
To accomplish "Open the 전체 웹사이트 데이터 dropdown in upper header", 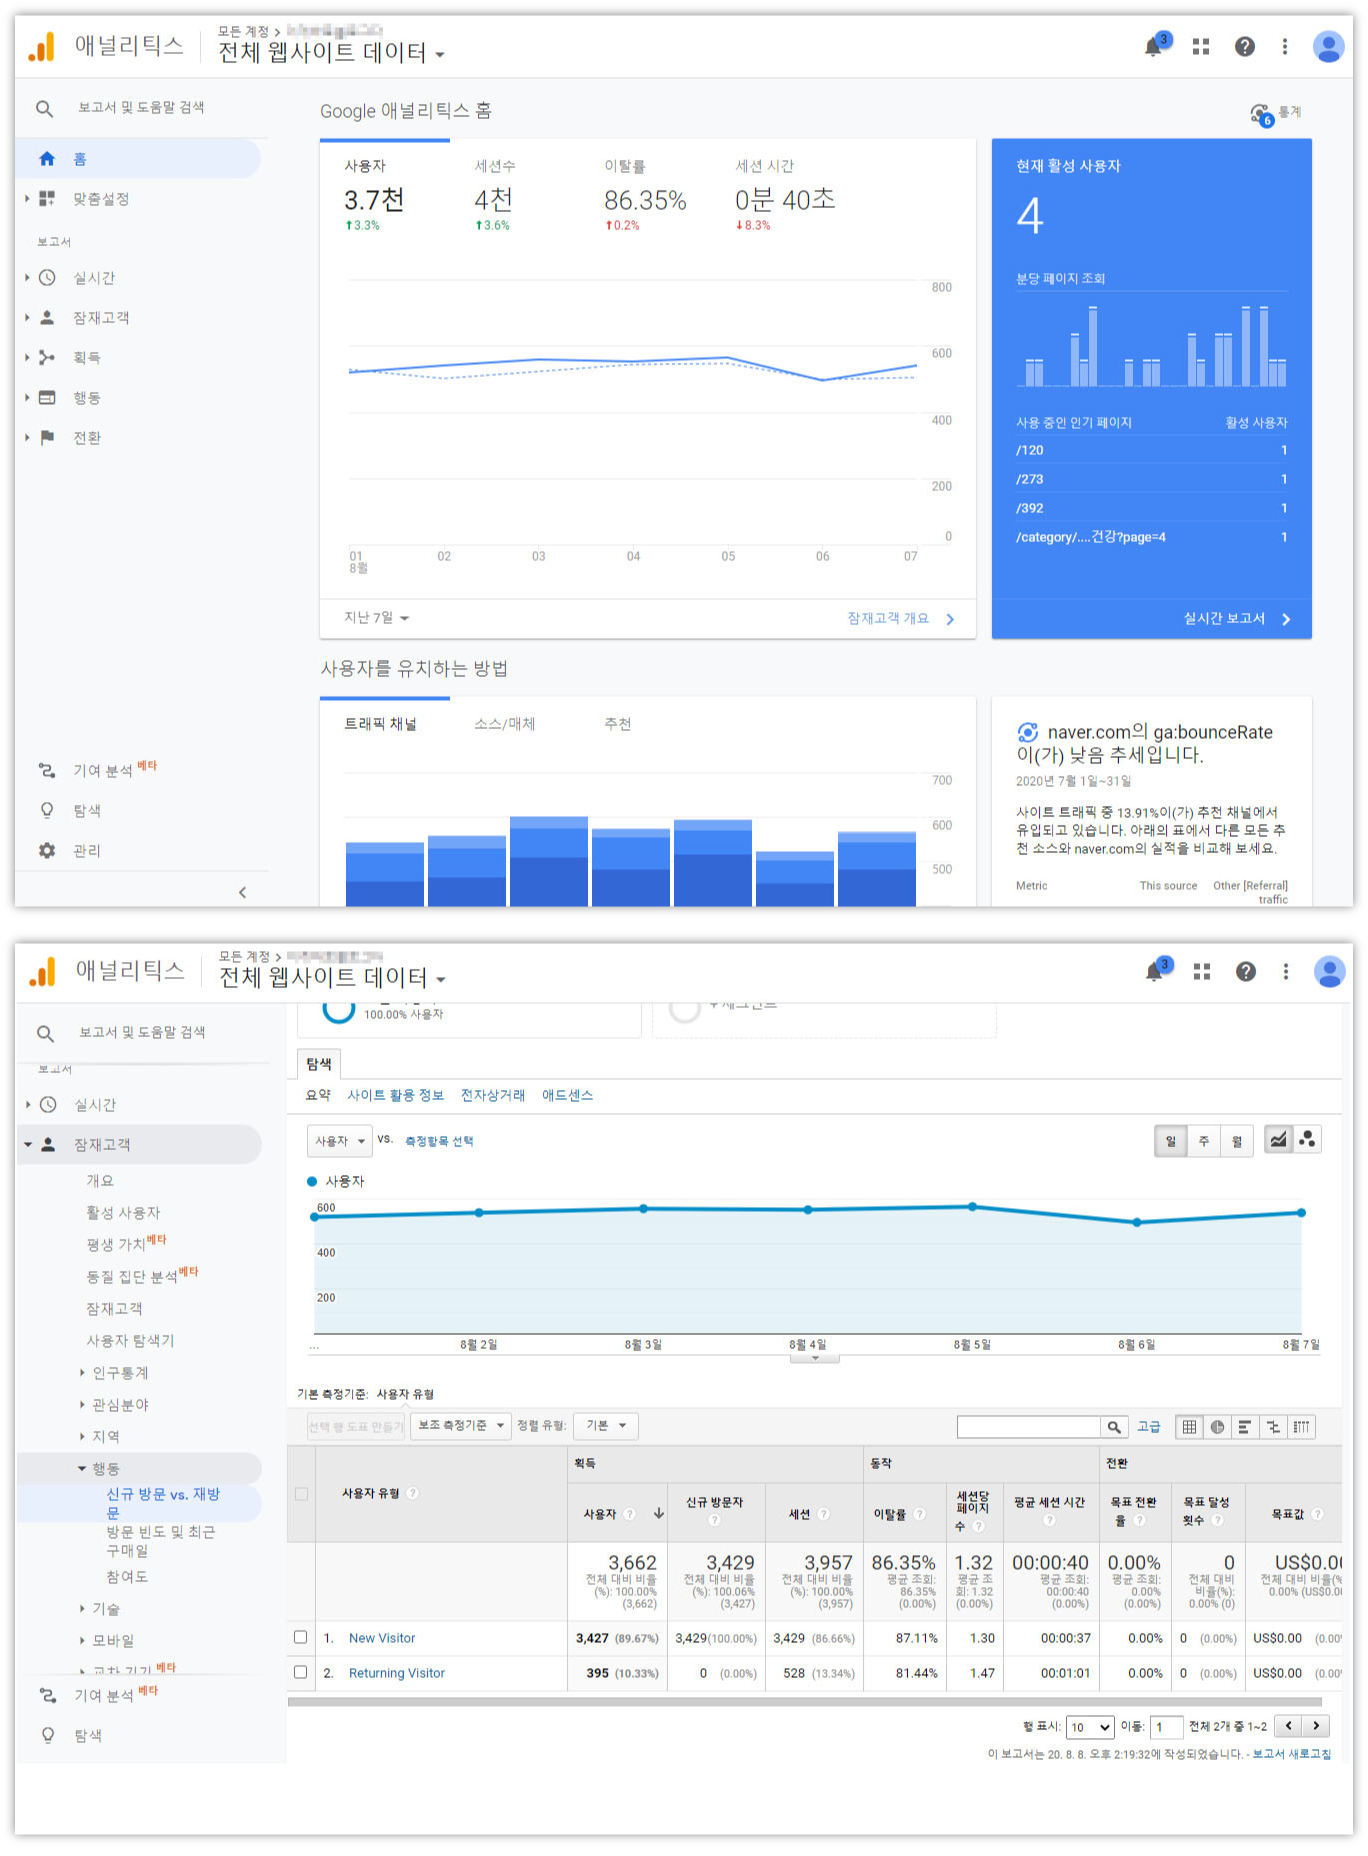I will [331, 53].
